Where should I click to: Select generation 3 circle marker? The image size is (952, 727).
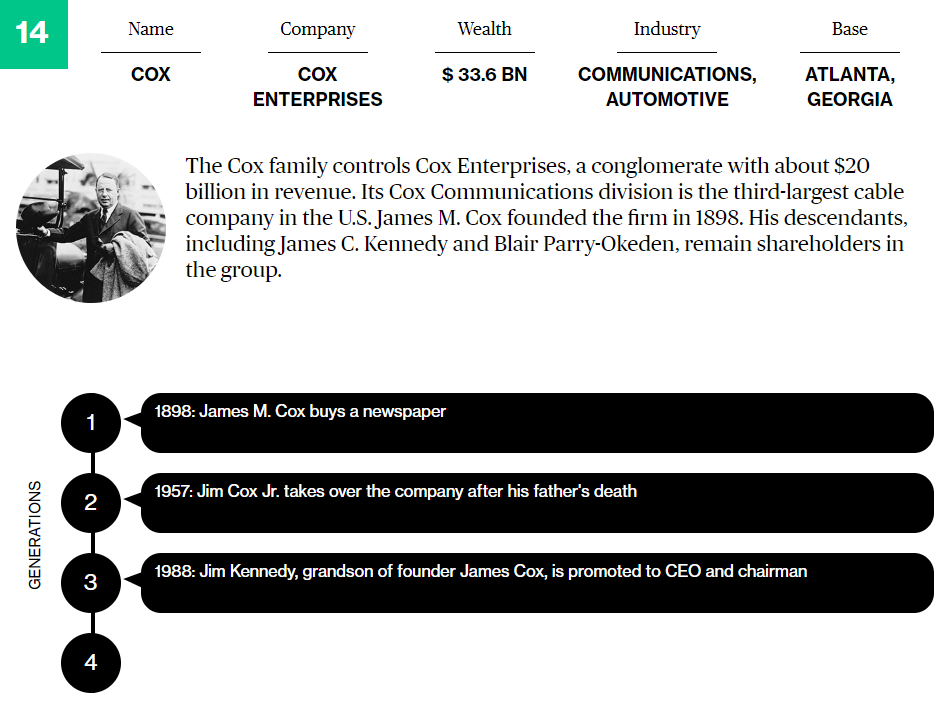[91, 582]
